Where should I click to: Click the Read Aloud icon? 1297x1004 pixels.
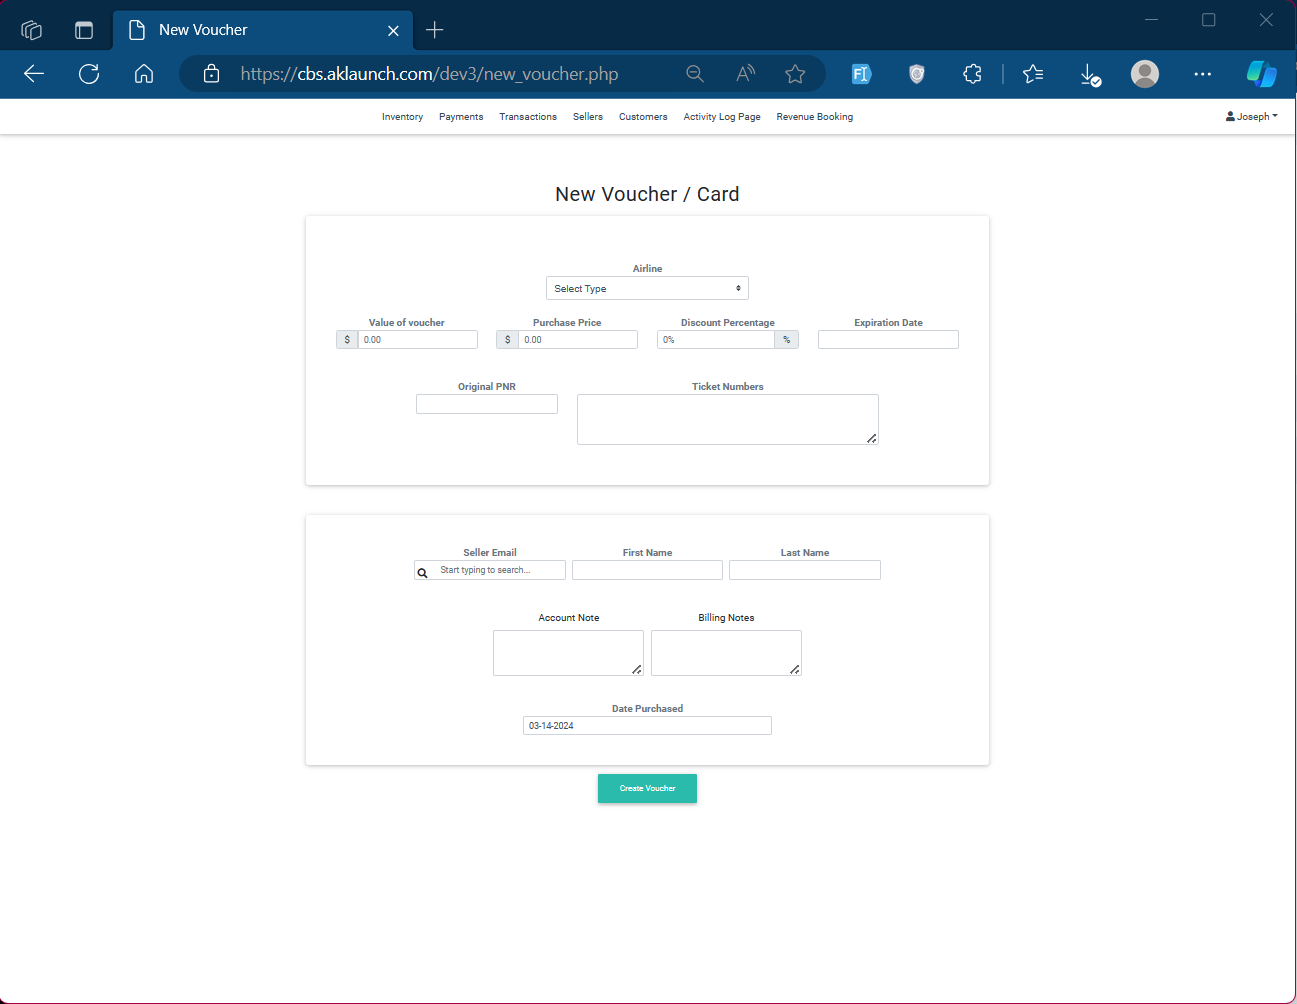[745, 74]
